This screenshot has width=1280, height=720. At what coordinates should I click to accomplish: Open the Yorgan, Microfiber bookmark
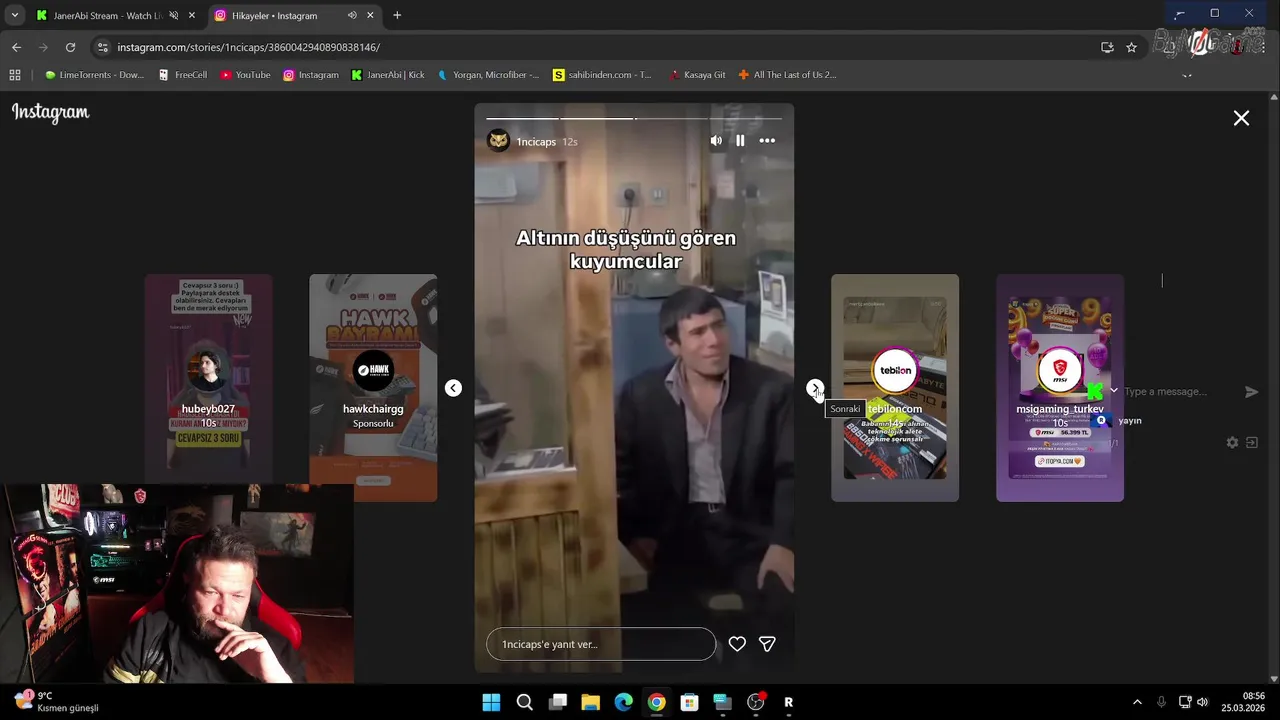point(489,75)
